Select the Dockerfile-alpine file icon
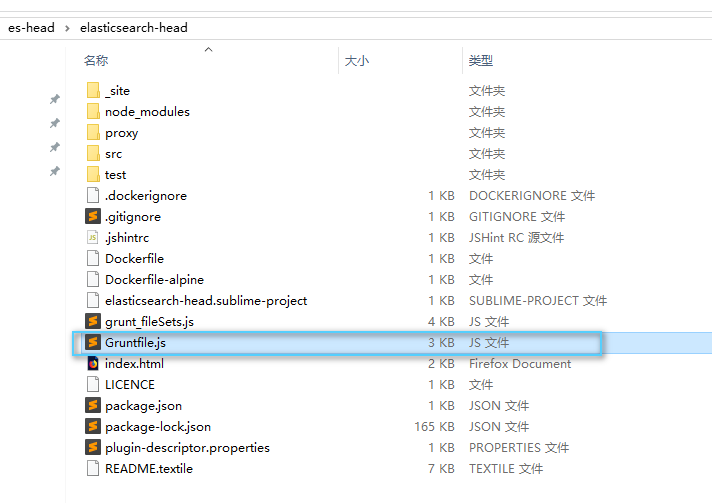 click(x=93, y=279)
